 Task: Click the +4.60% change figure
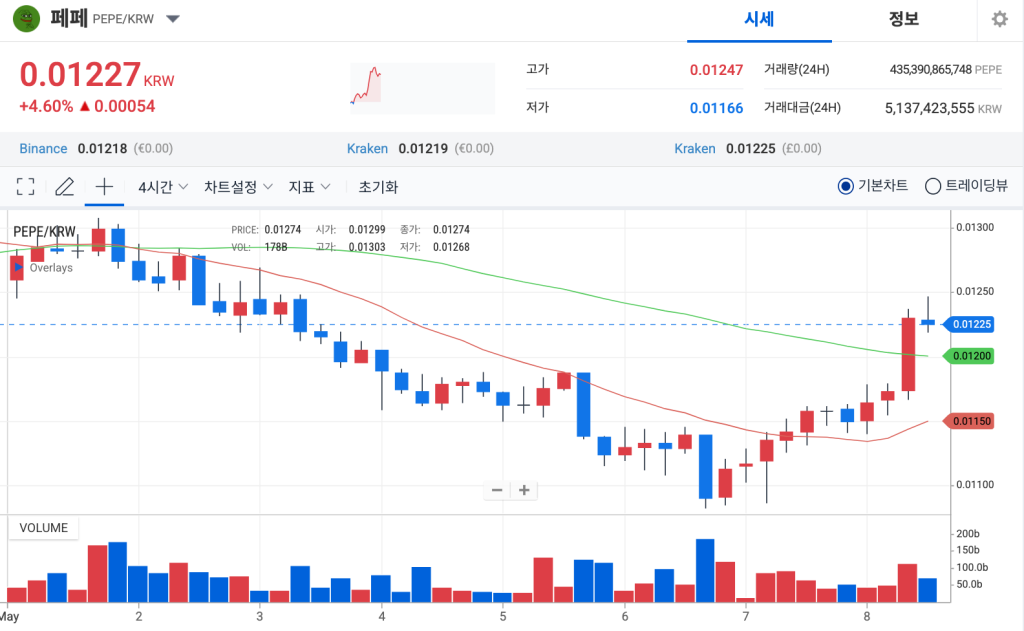(46, 106)
